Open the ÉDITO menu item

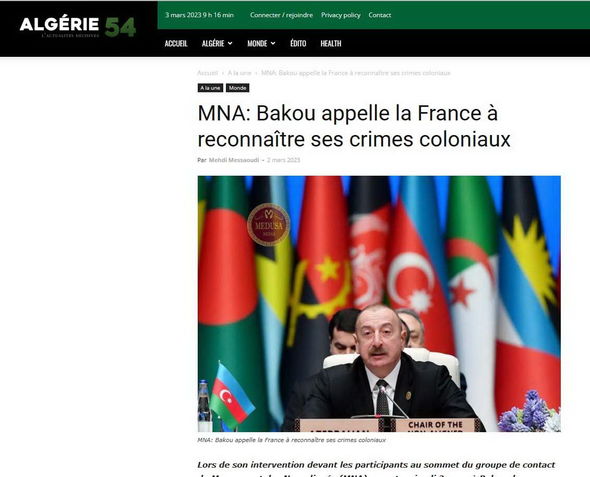298,44
